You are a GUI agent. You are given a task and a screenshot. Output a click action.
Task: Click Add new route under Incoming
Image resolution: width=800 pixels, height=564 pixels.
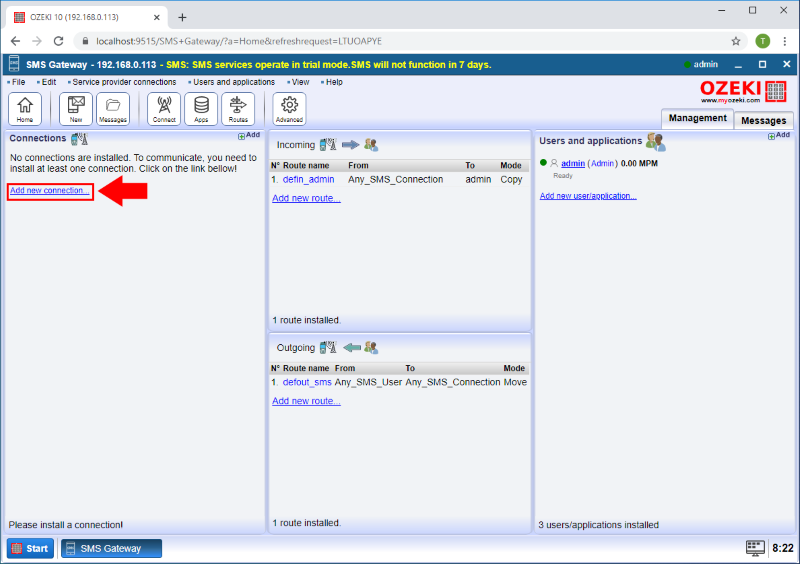point(306,198)
